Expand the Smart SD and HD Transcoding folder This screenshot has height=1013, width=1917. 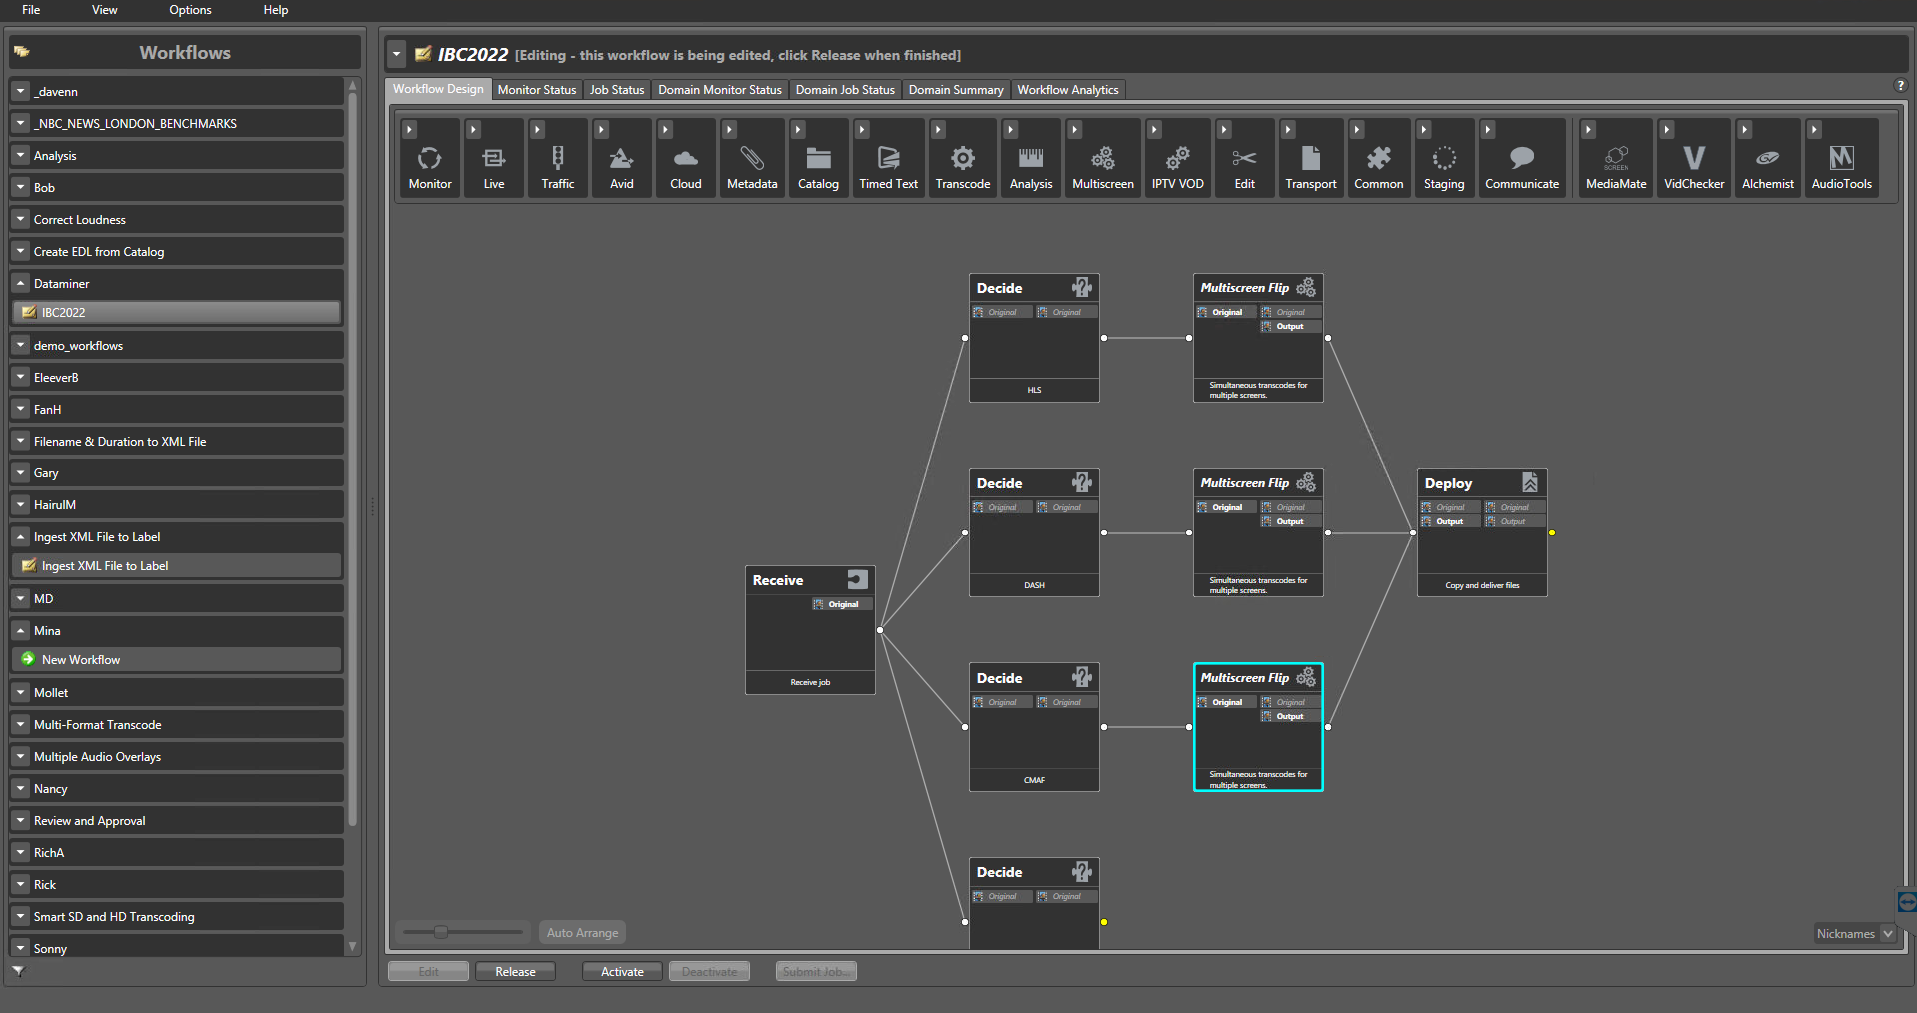click(20, 916)
